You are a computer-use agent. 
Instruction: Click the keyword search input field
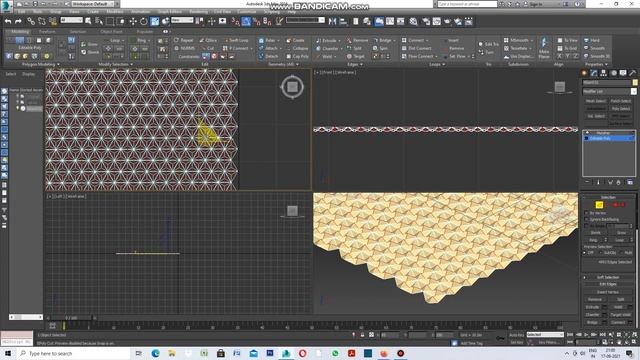[x=467, y=4]
